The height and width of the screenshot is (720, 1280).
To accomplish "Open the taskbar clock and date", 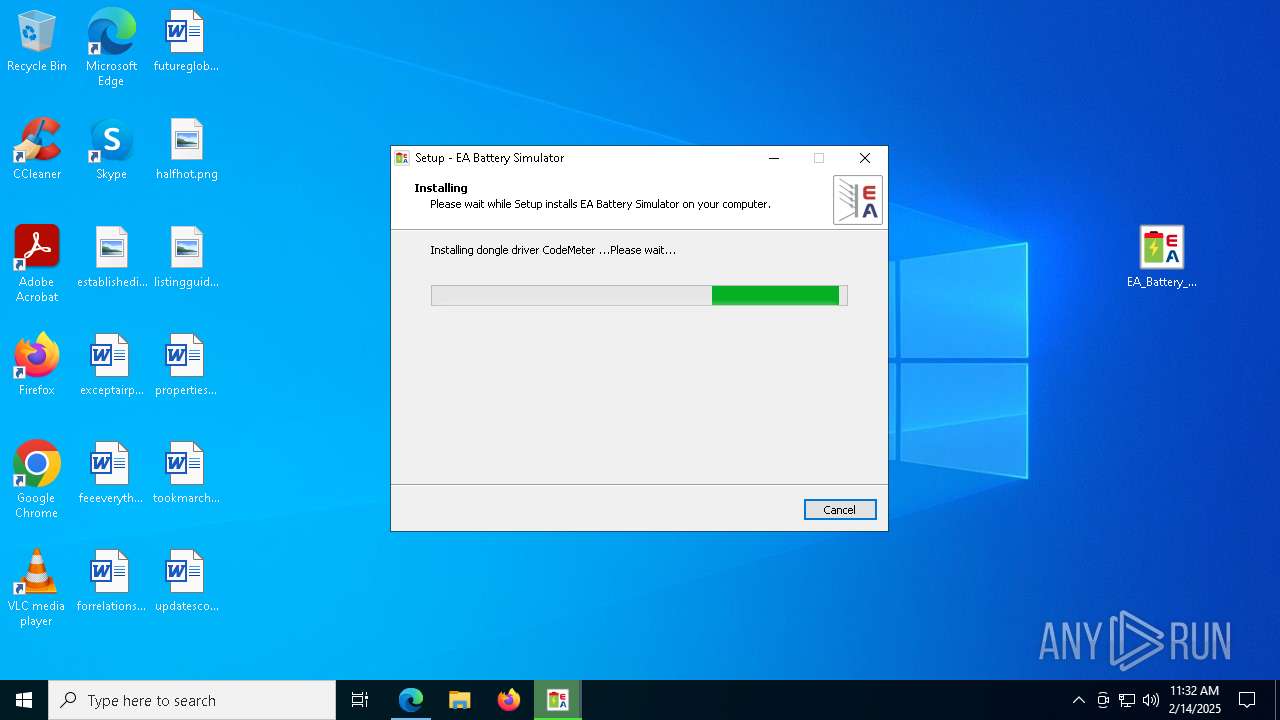I will [x=1195, y=700].
